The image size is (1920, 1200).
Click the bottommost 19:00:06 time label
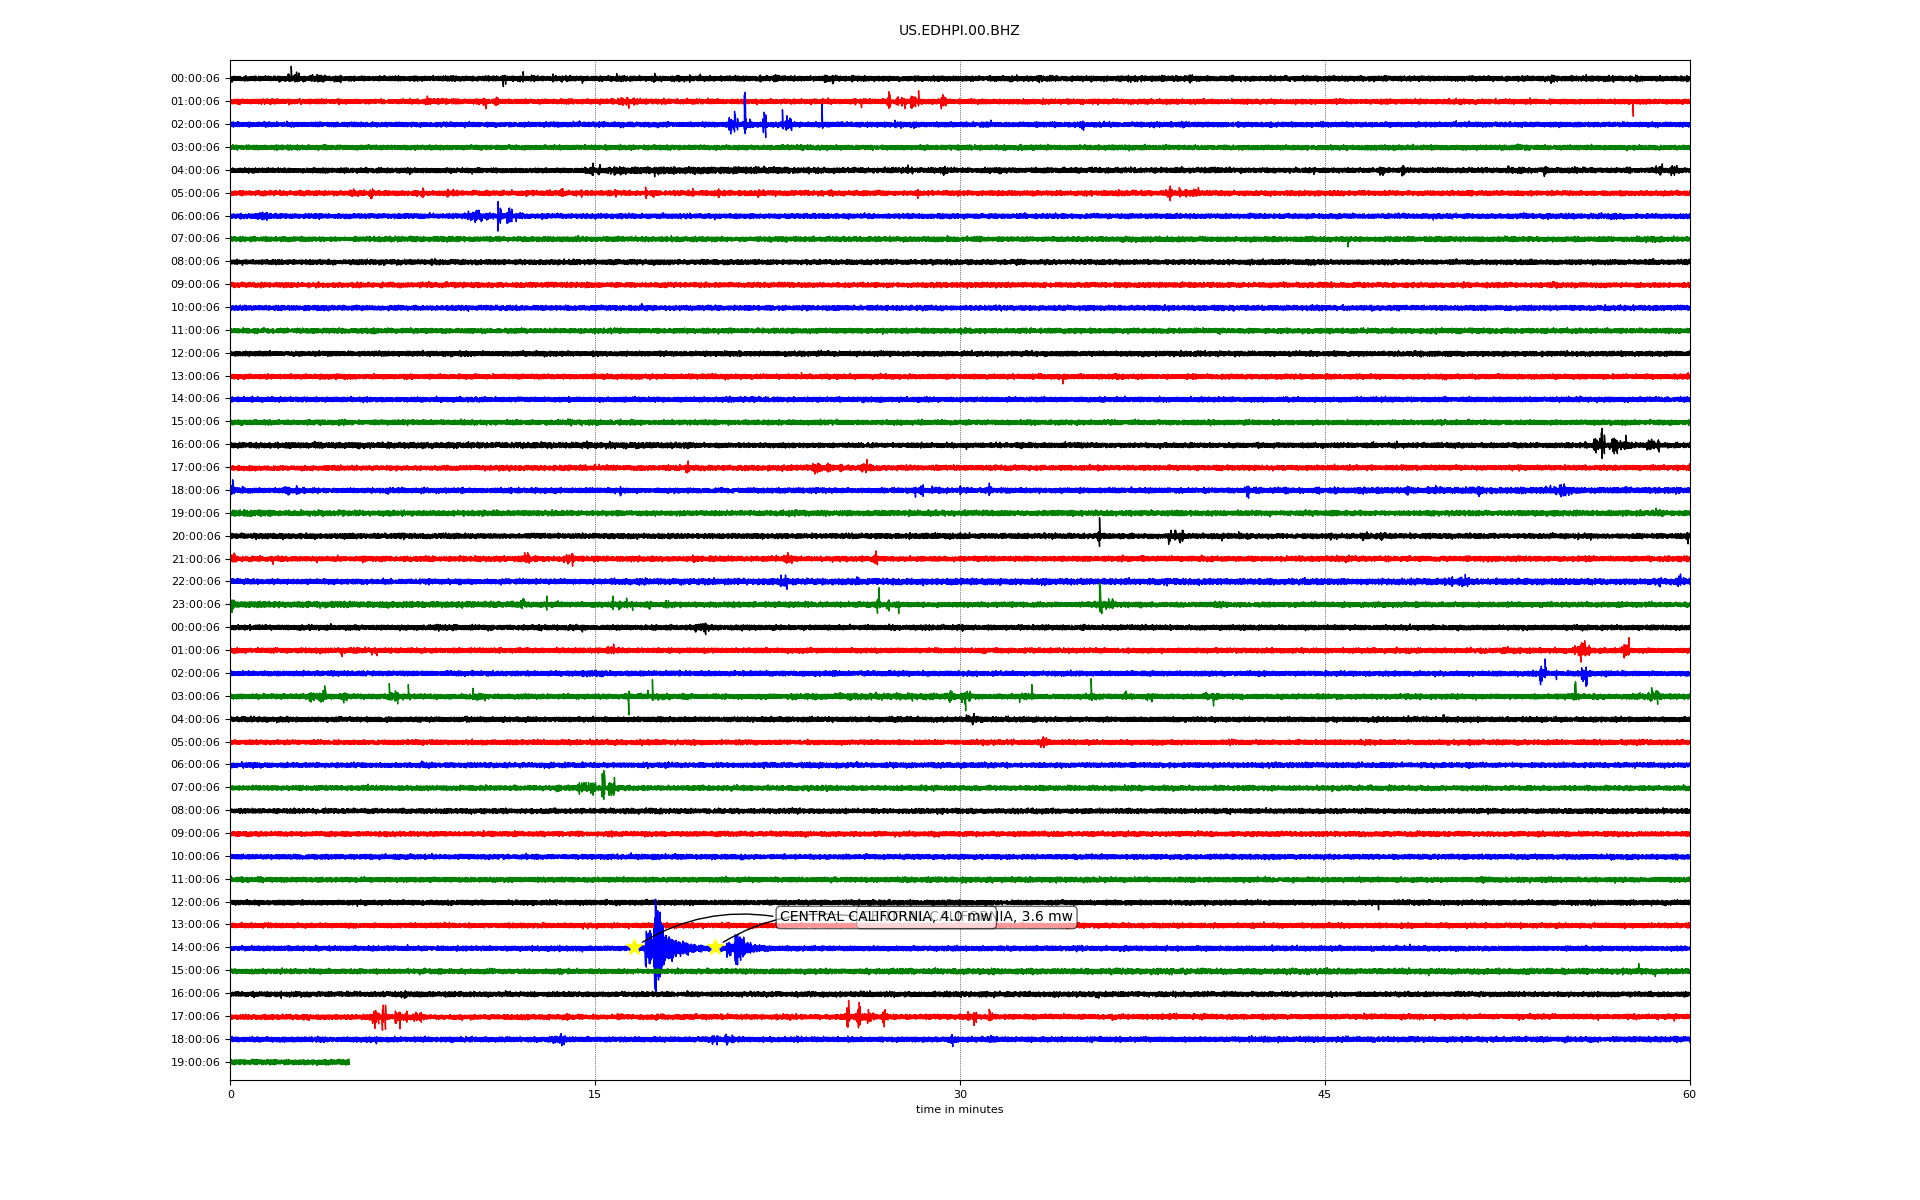click(195, 1062)
